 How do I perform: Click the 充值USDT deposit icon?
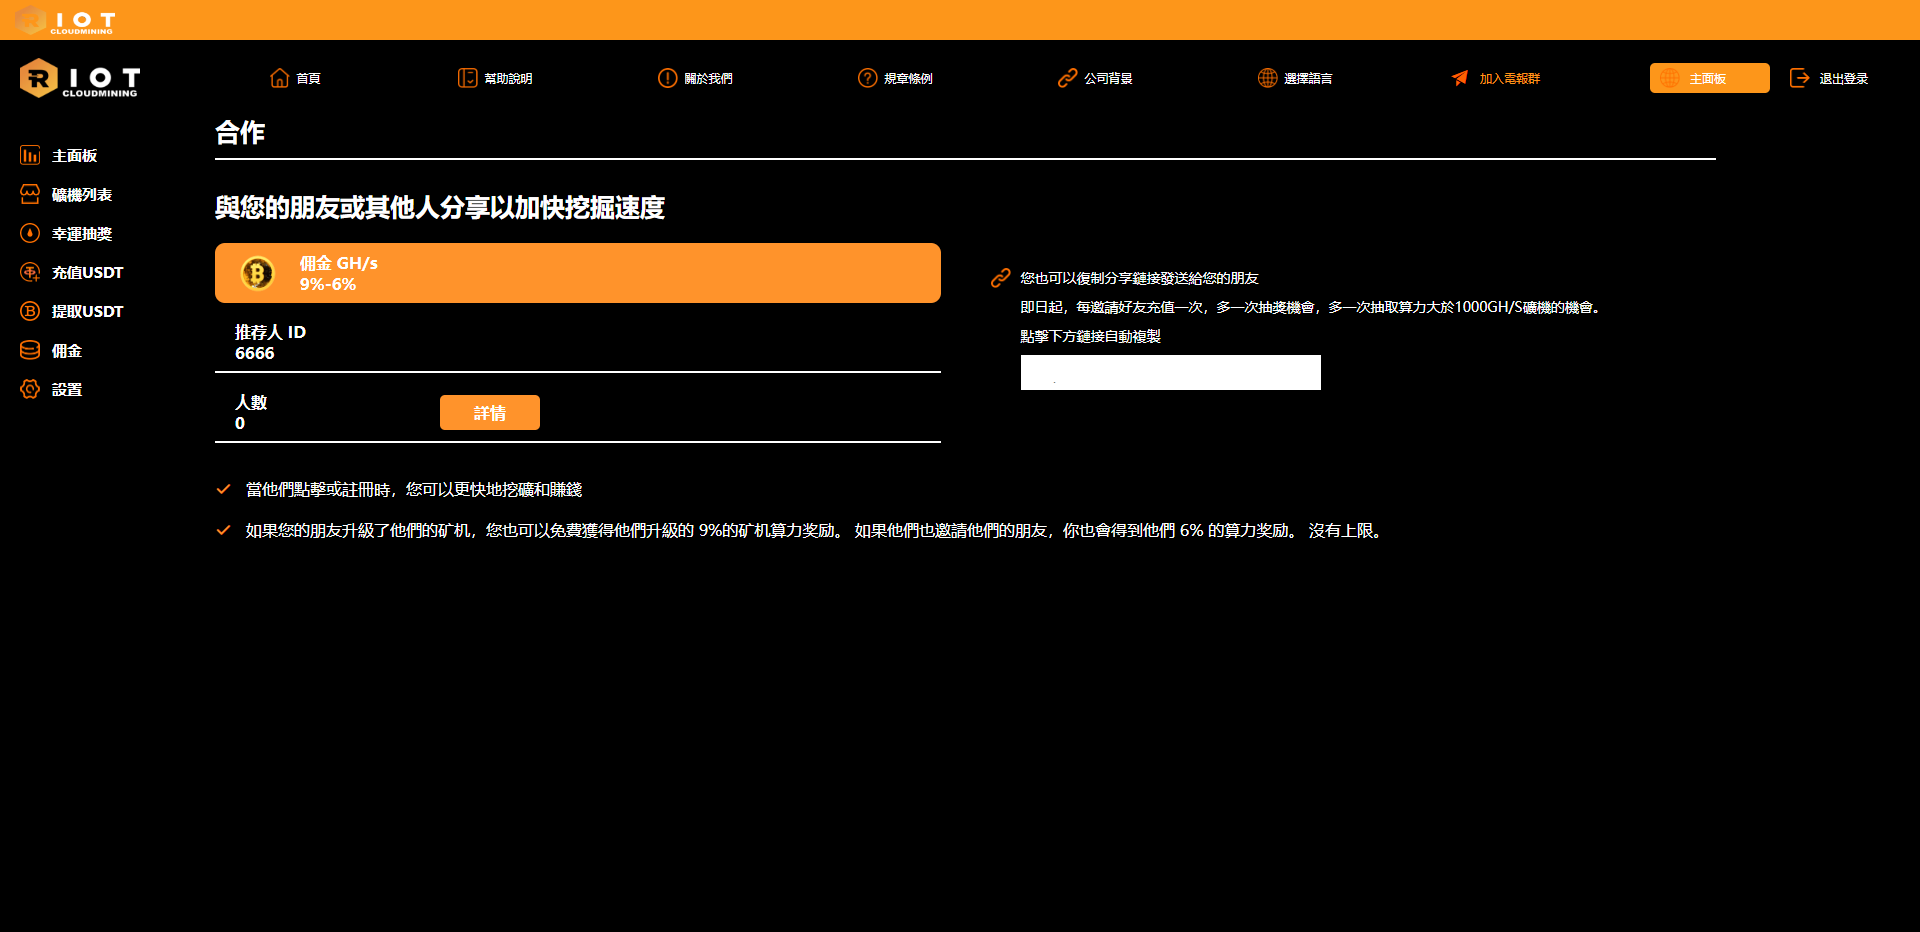(30, 273)
